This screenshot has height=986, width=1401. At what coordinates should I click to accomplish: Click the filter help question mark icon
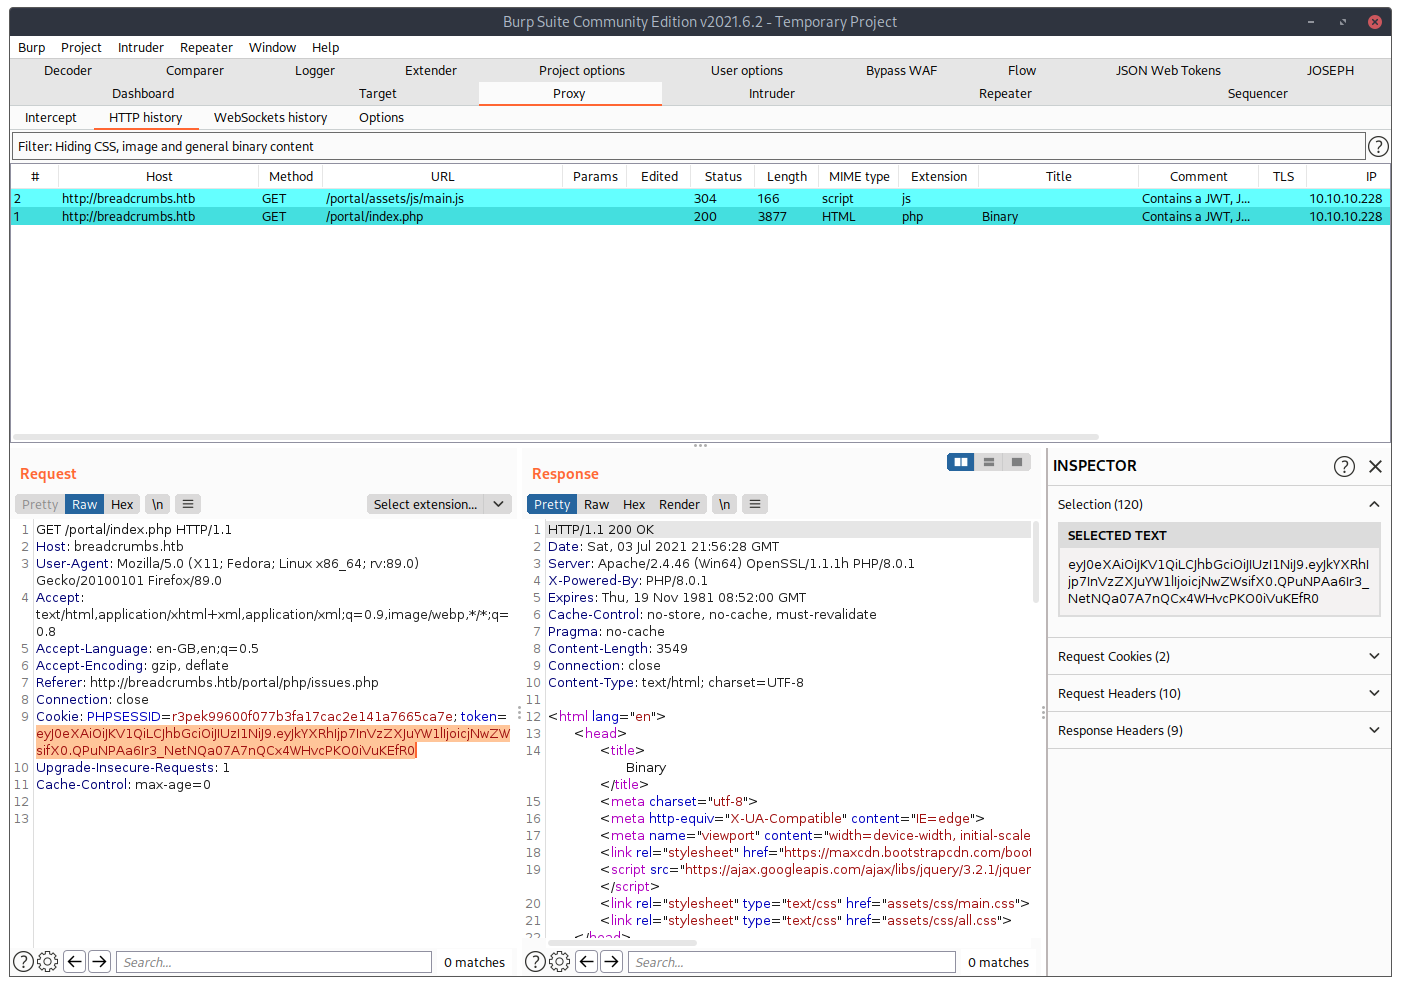[1378, 146]
